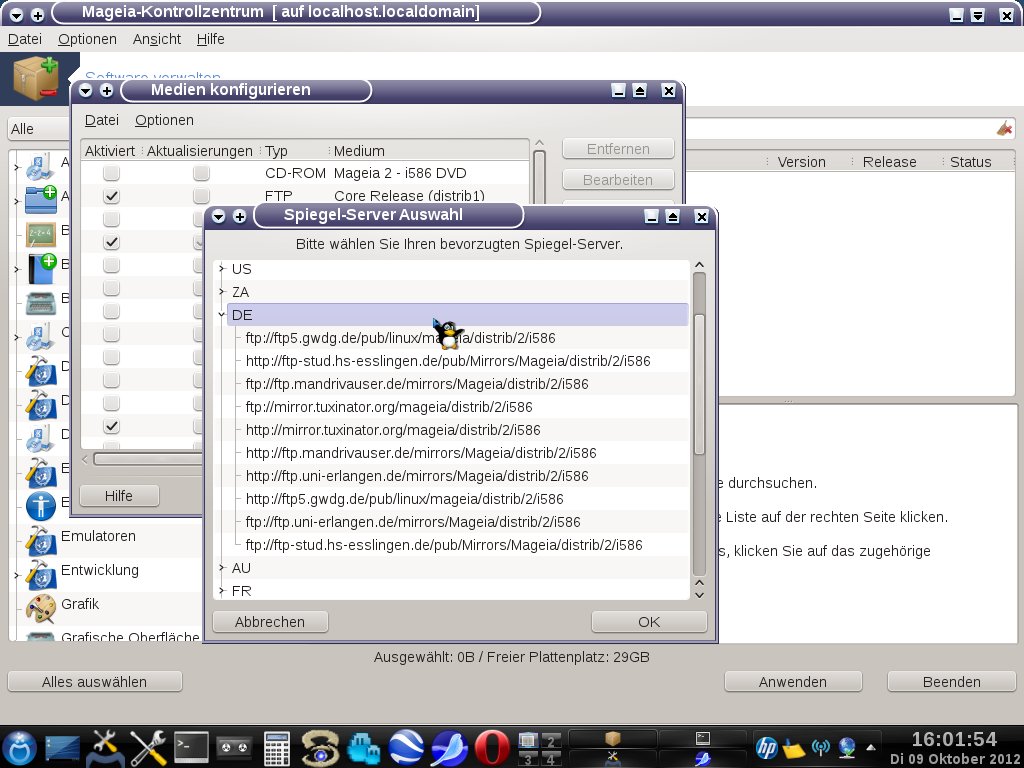The width and height of the screenshot is (1024, 768).
Task: Click the scroll-down arrow of mirror list
Action: coord(699,594)
